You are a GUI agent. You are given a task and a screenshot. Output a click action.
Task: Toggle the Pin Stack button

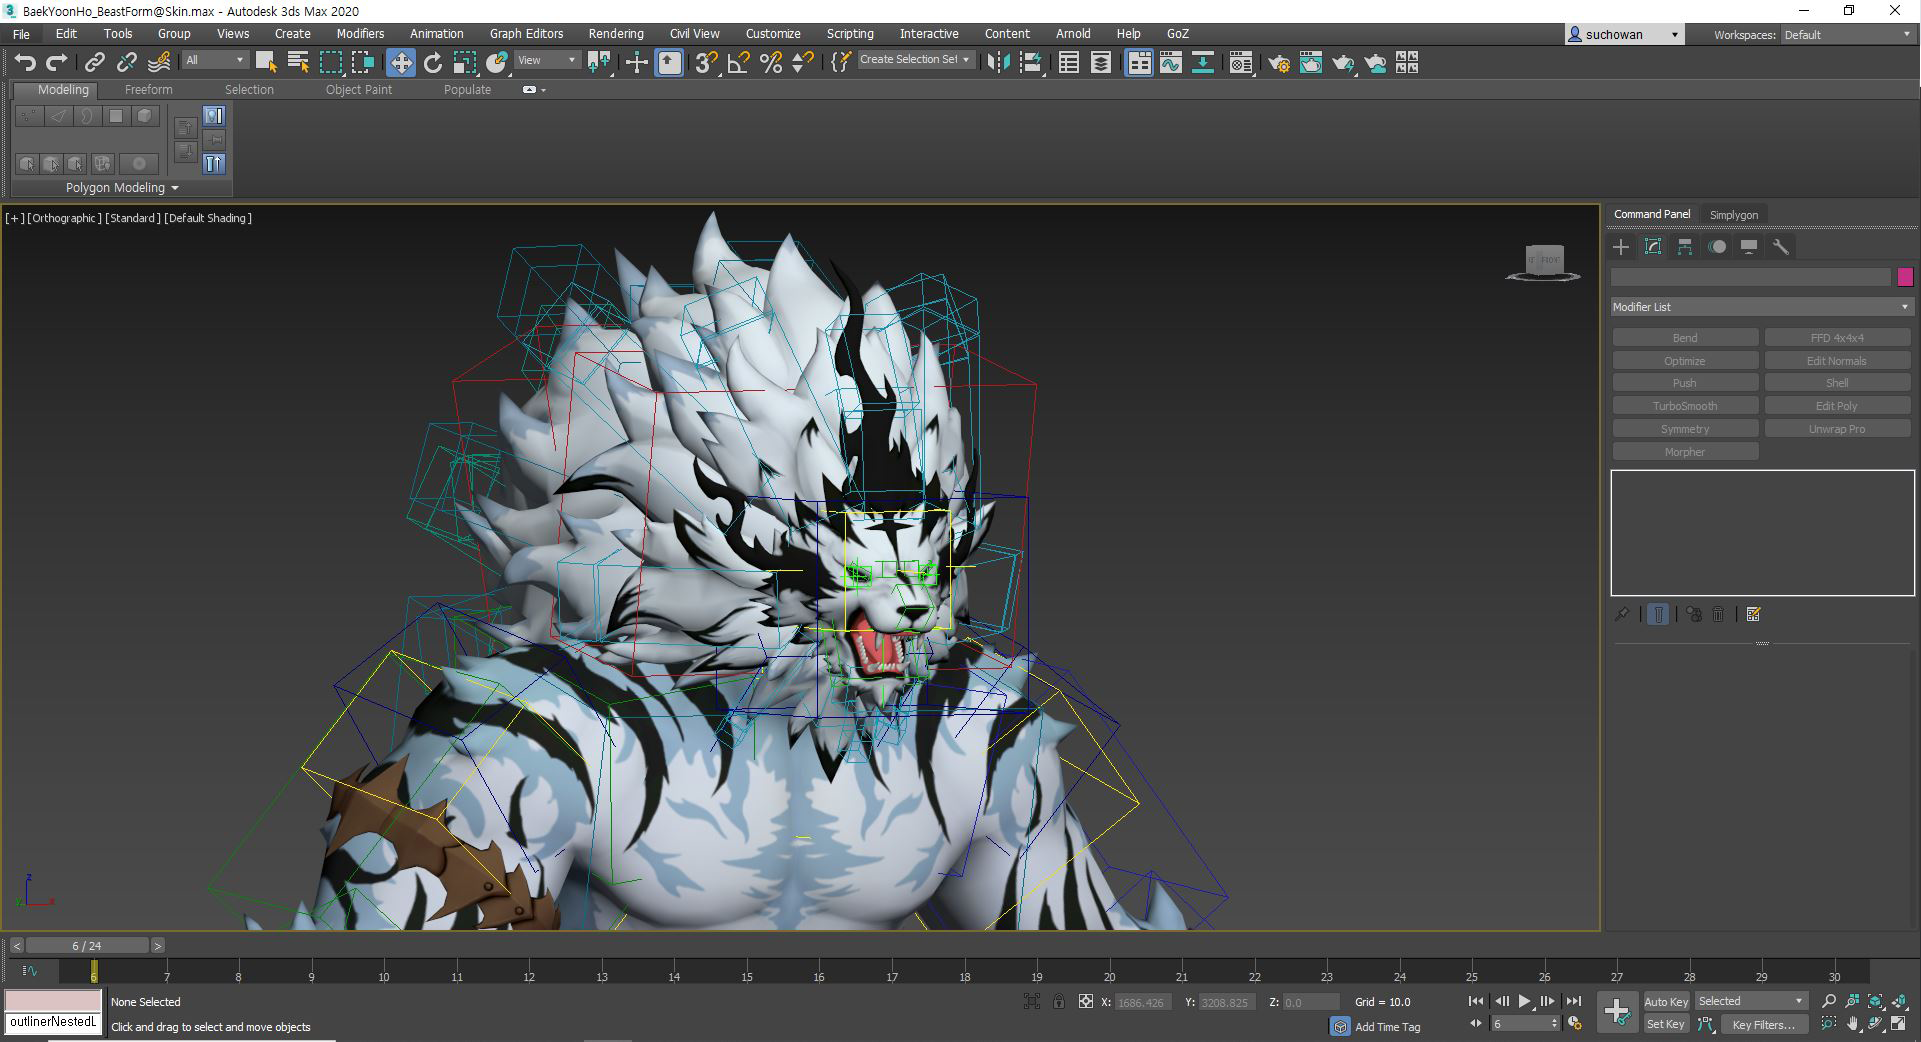1622,614
